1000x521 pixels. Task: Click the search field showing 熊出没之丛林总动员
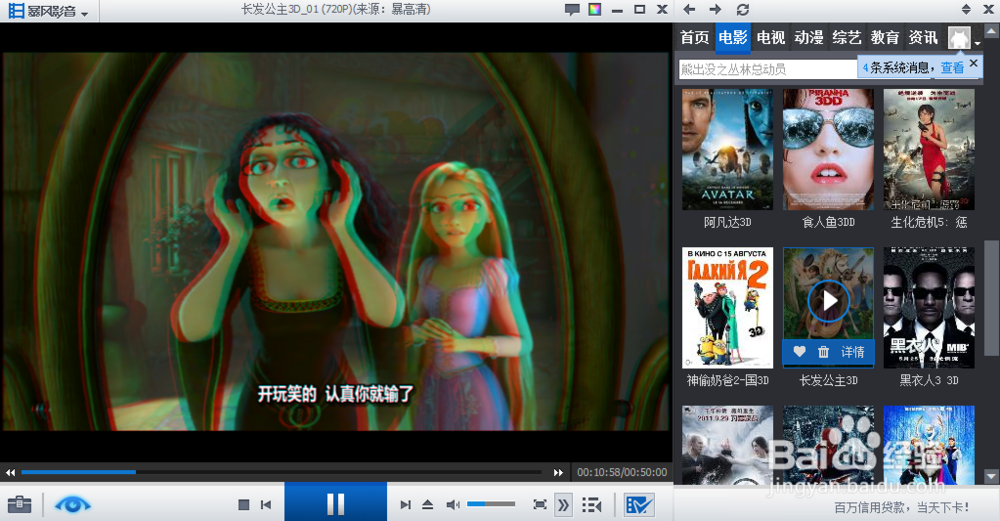coord(767,69)
